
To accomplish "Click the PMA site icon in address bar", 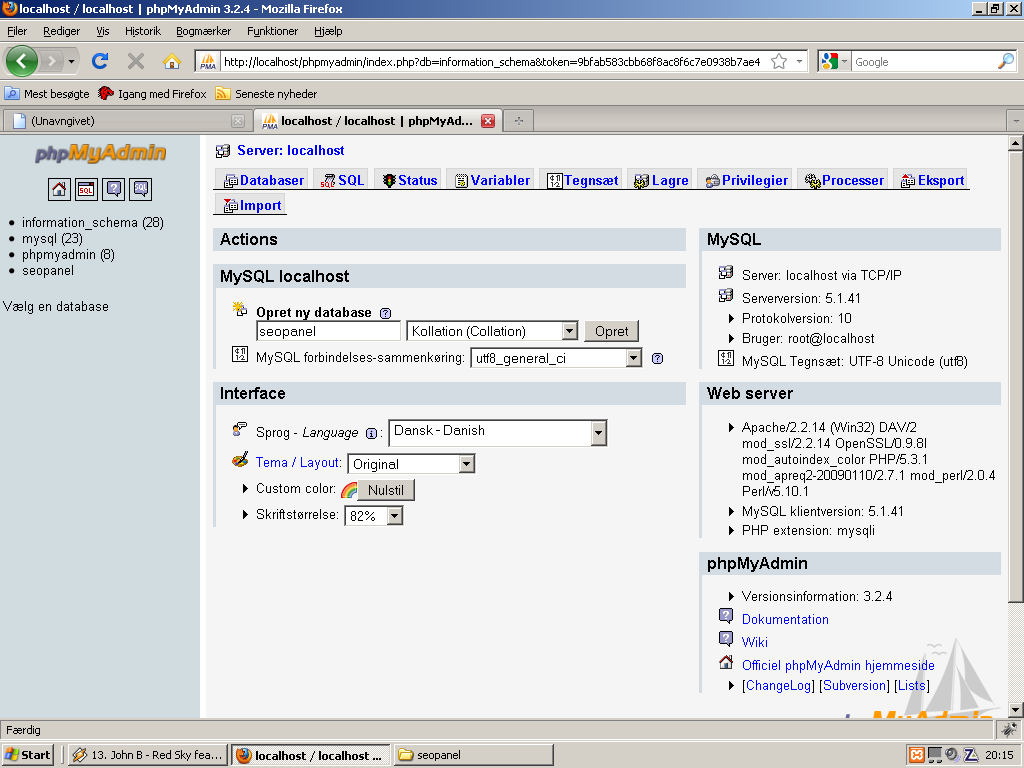I will 208,61.
